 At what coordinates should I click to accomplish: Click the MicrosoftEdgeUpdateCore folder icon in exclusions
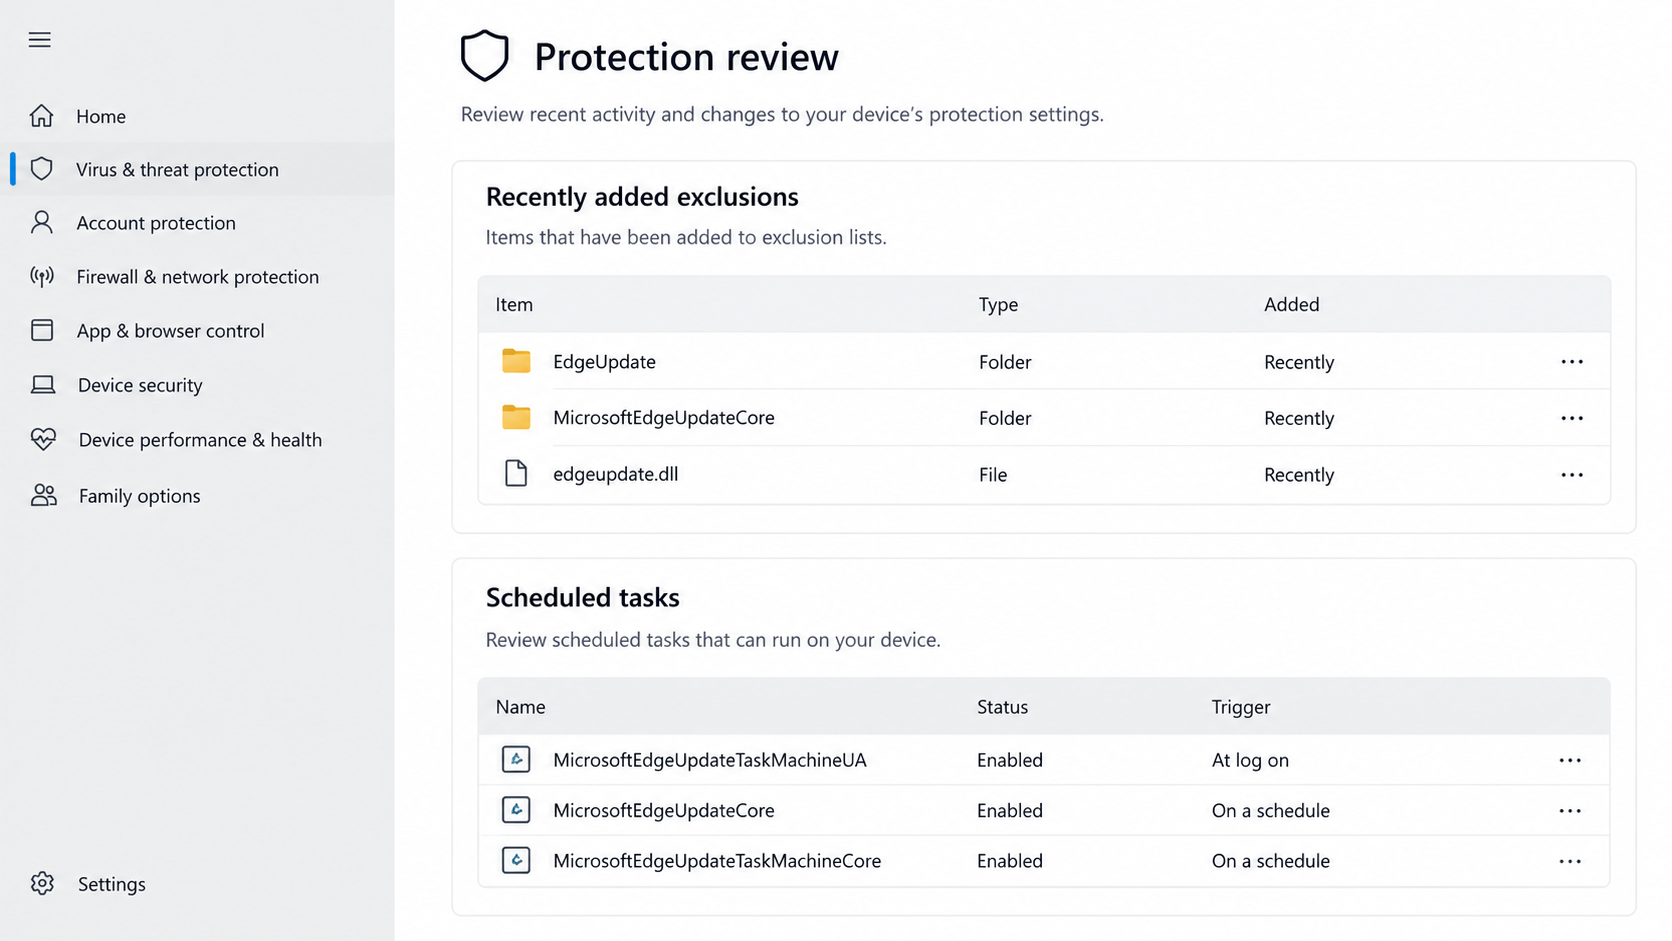click(x=516, y=417)
